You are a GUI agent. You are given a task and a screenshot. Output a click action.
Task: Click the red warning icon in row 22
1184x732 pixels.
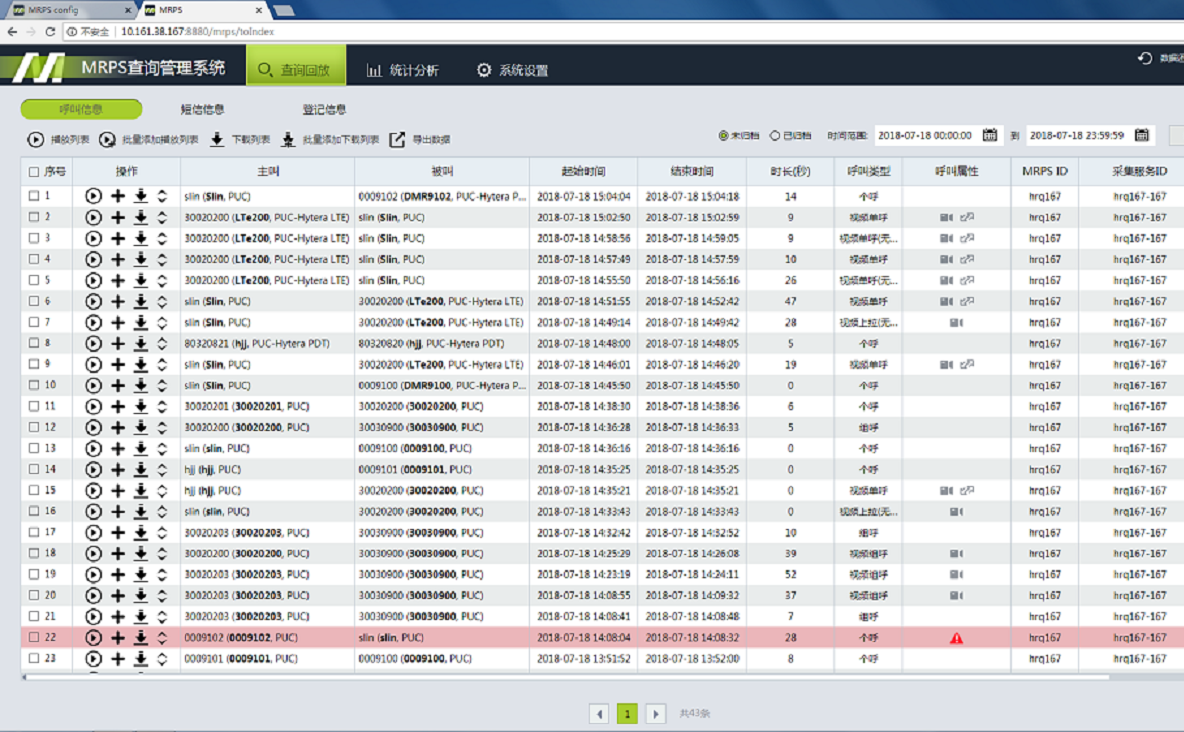click(x=956, y=638)
